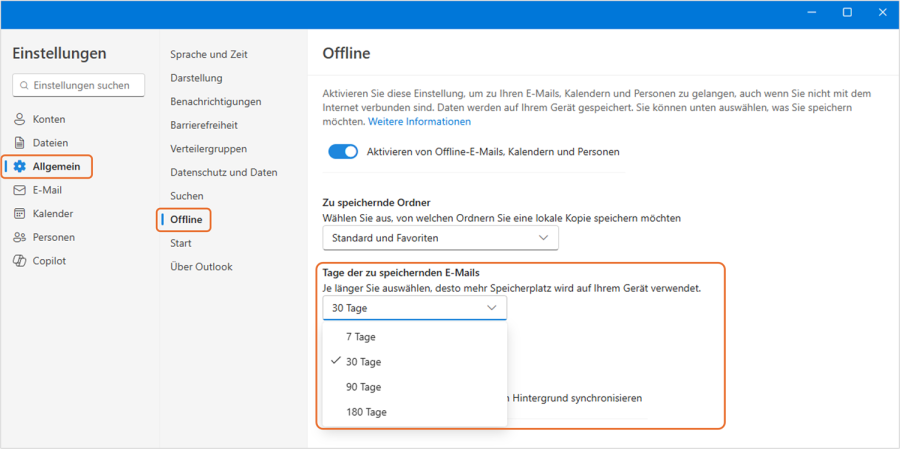This screenshot has height=449, width=900.
Task: Select the Offline settings page
Action: click(x=186, y=219)
